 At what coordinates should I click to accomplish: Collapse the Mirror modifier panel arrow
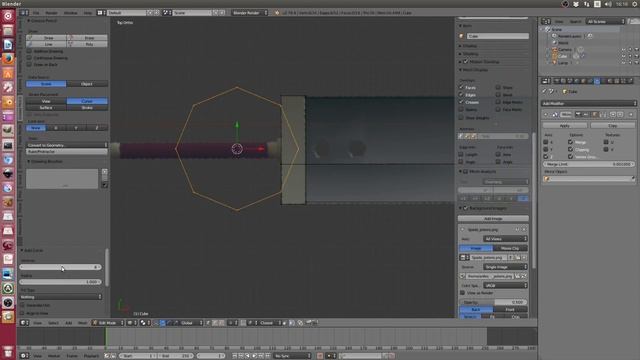(546, 115)
